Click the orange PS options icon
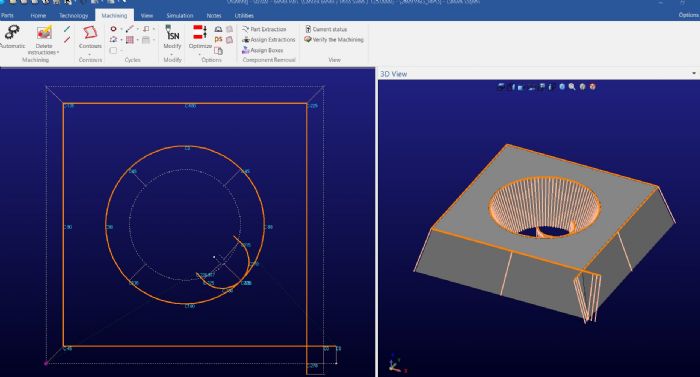 coord(218,39)
